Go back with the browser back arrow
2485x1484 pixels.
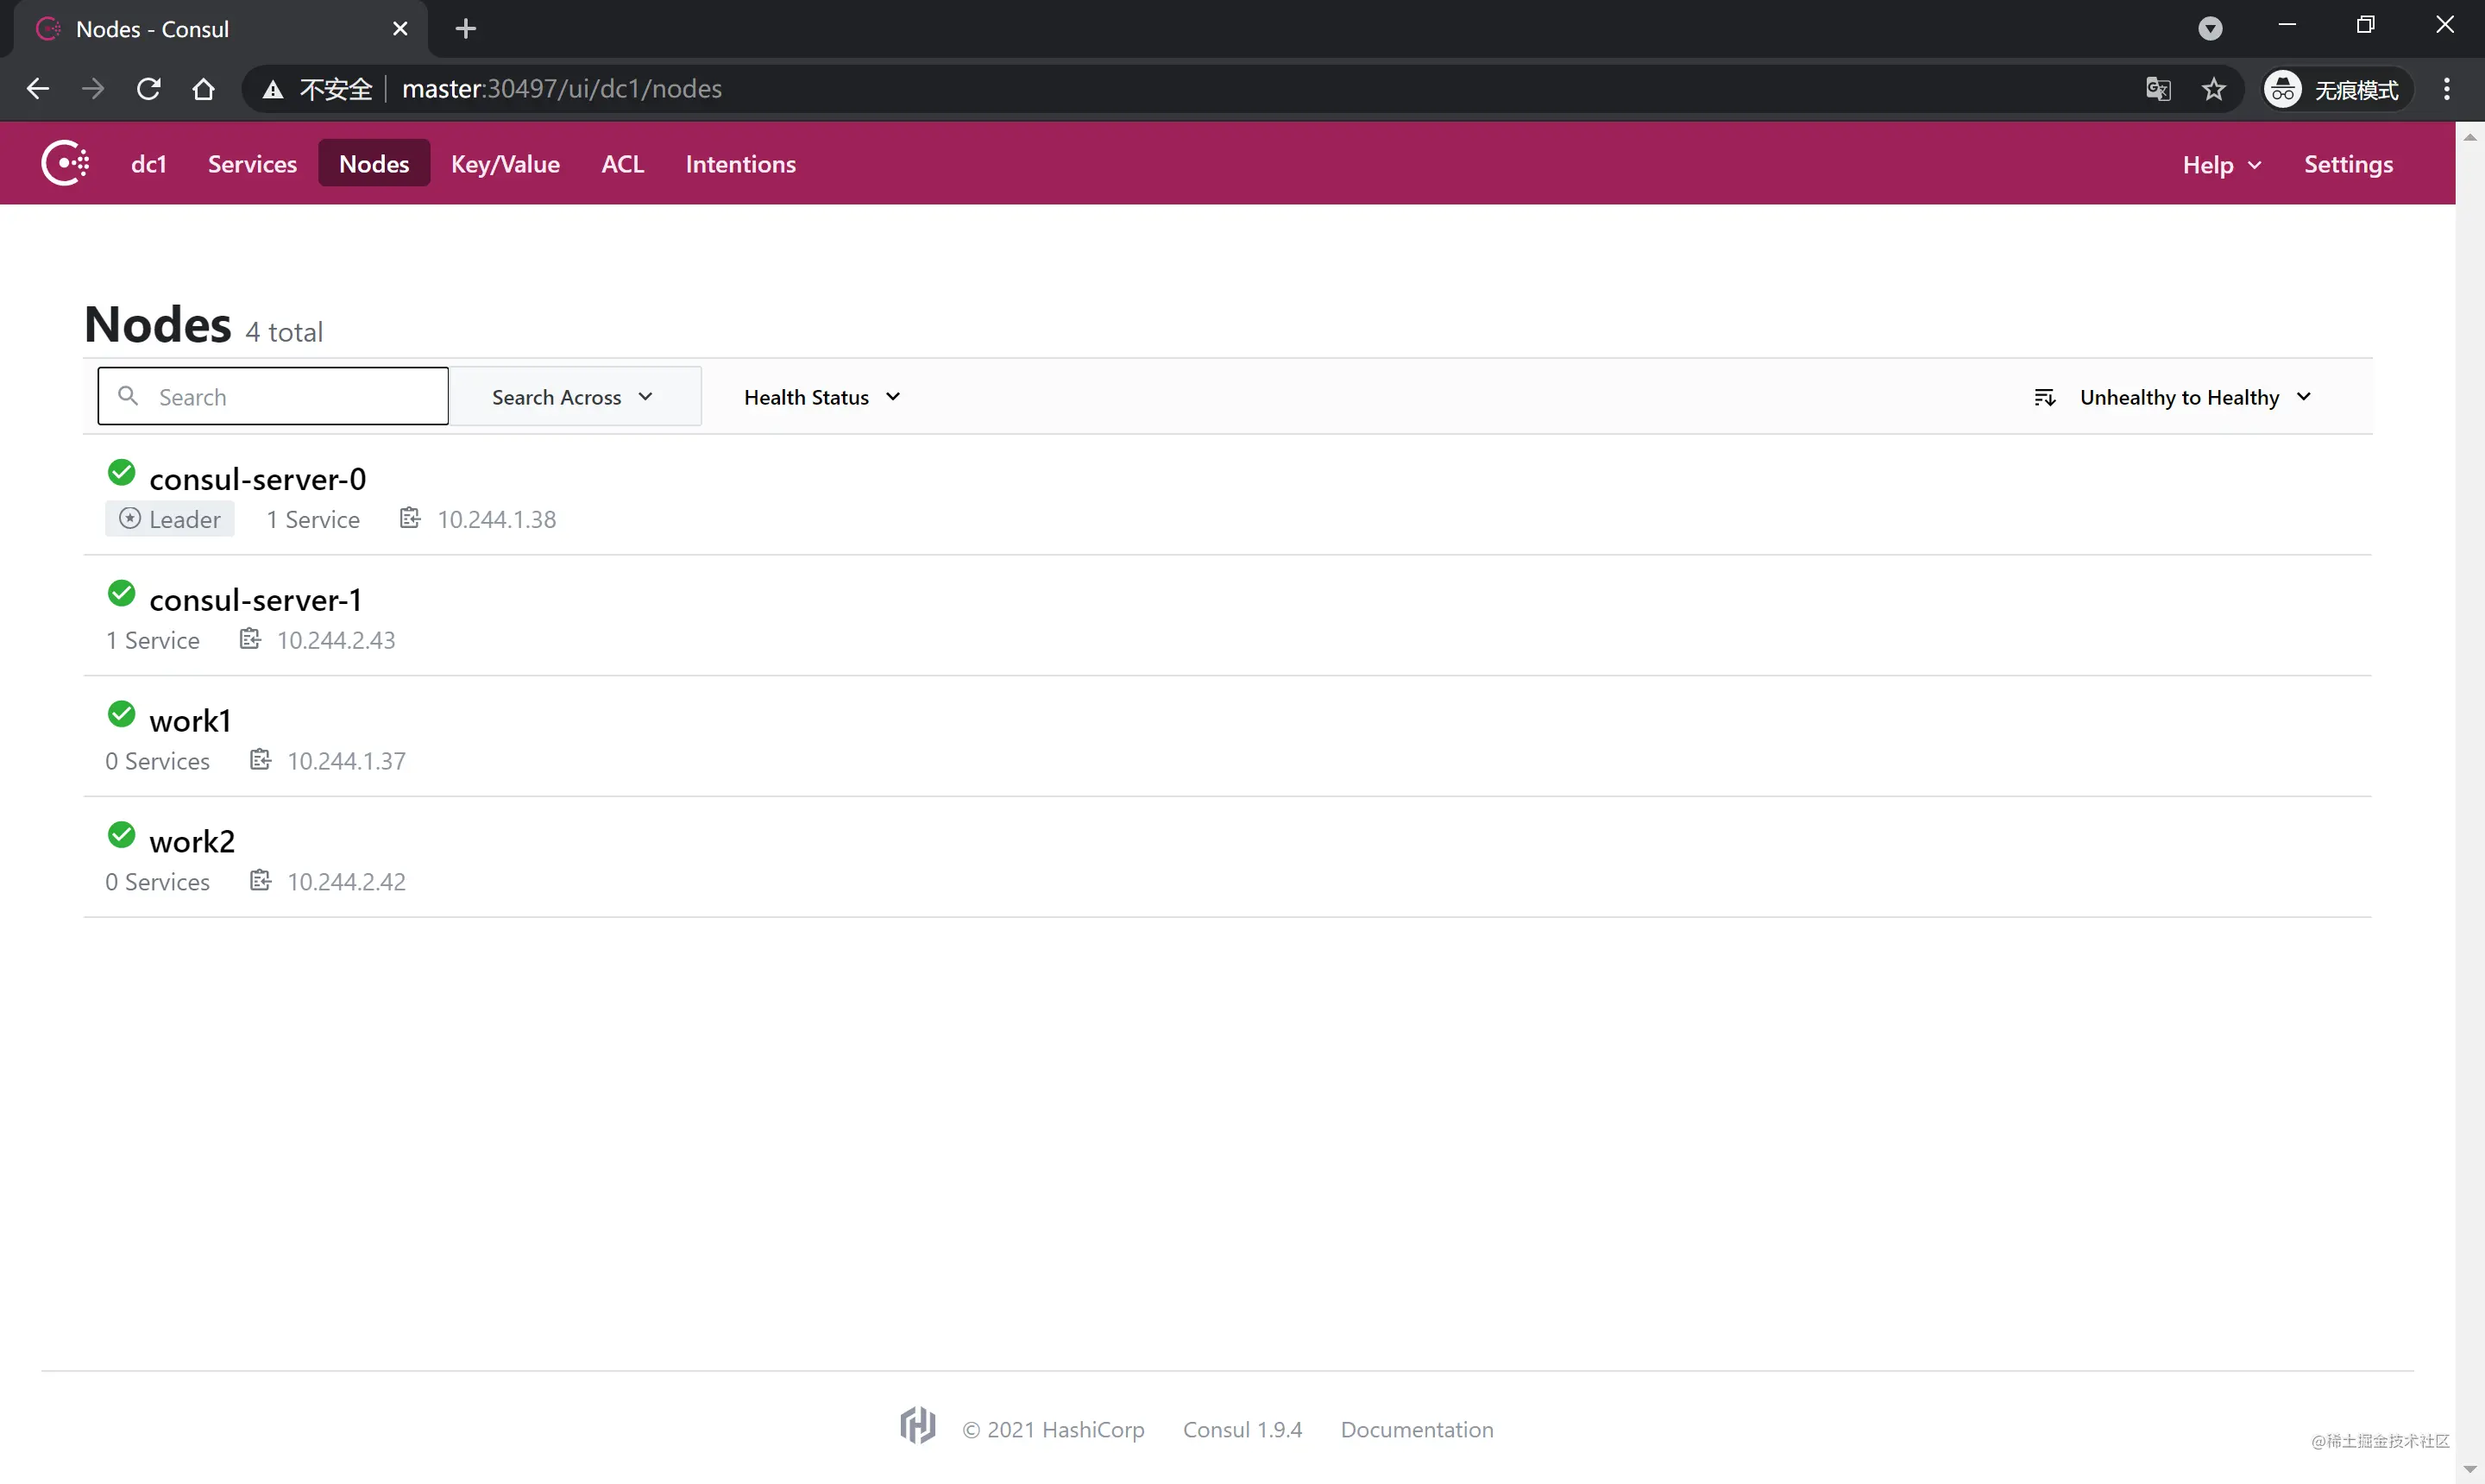click(x=37, y=89)
